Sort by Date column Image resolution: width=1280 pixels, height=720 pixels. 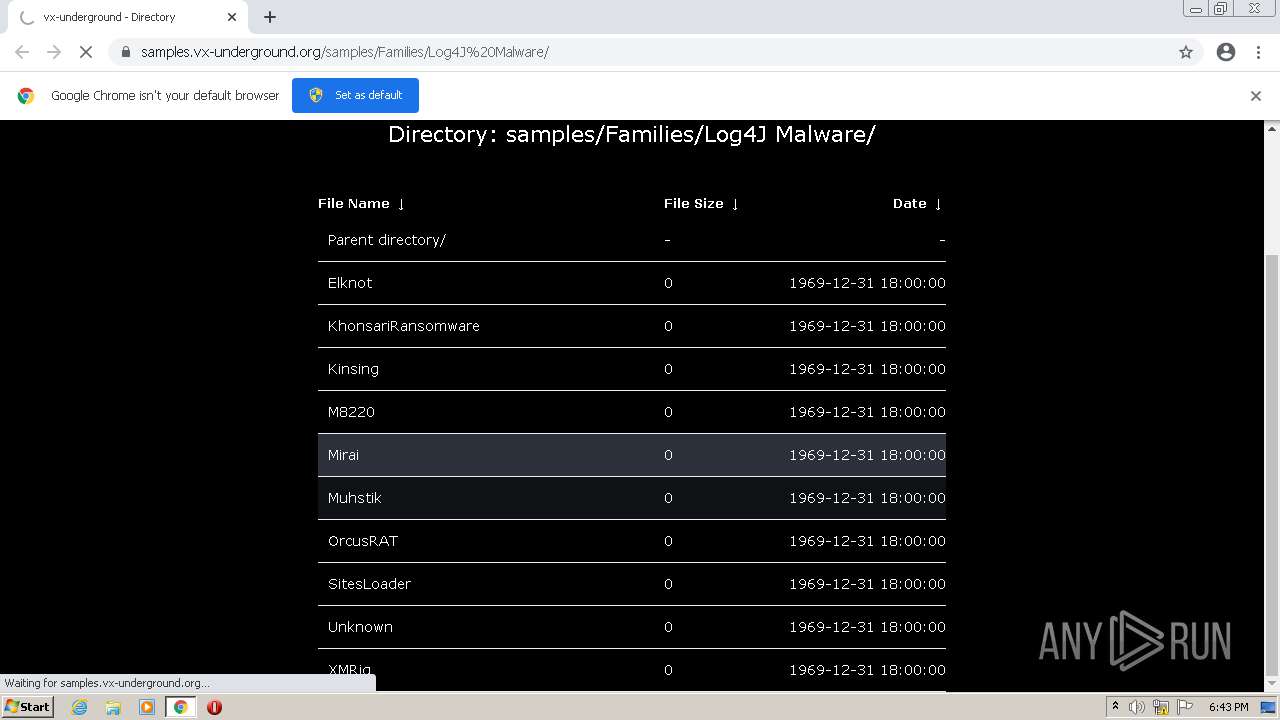pos(918,203)
